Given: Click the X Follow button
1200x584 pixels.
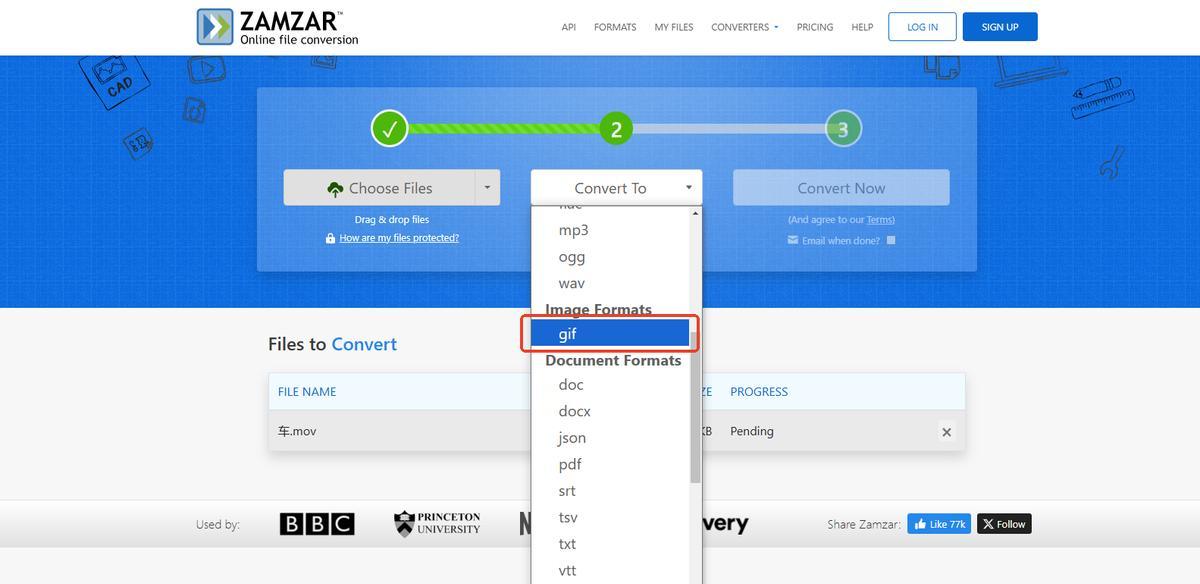Looking at the screenshot, I should tap(1003, 524).
